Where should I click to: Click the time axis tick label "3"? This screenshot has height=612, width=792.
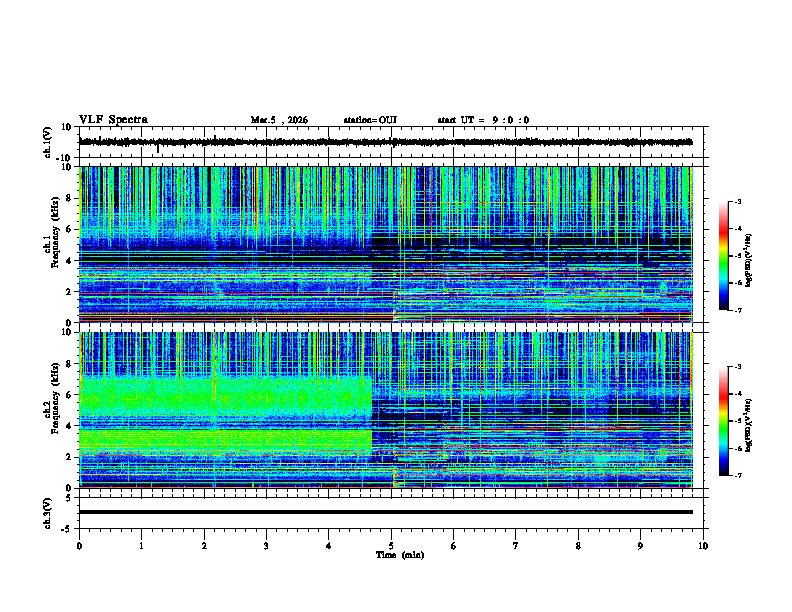coord(266,546)
